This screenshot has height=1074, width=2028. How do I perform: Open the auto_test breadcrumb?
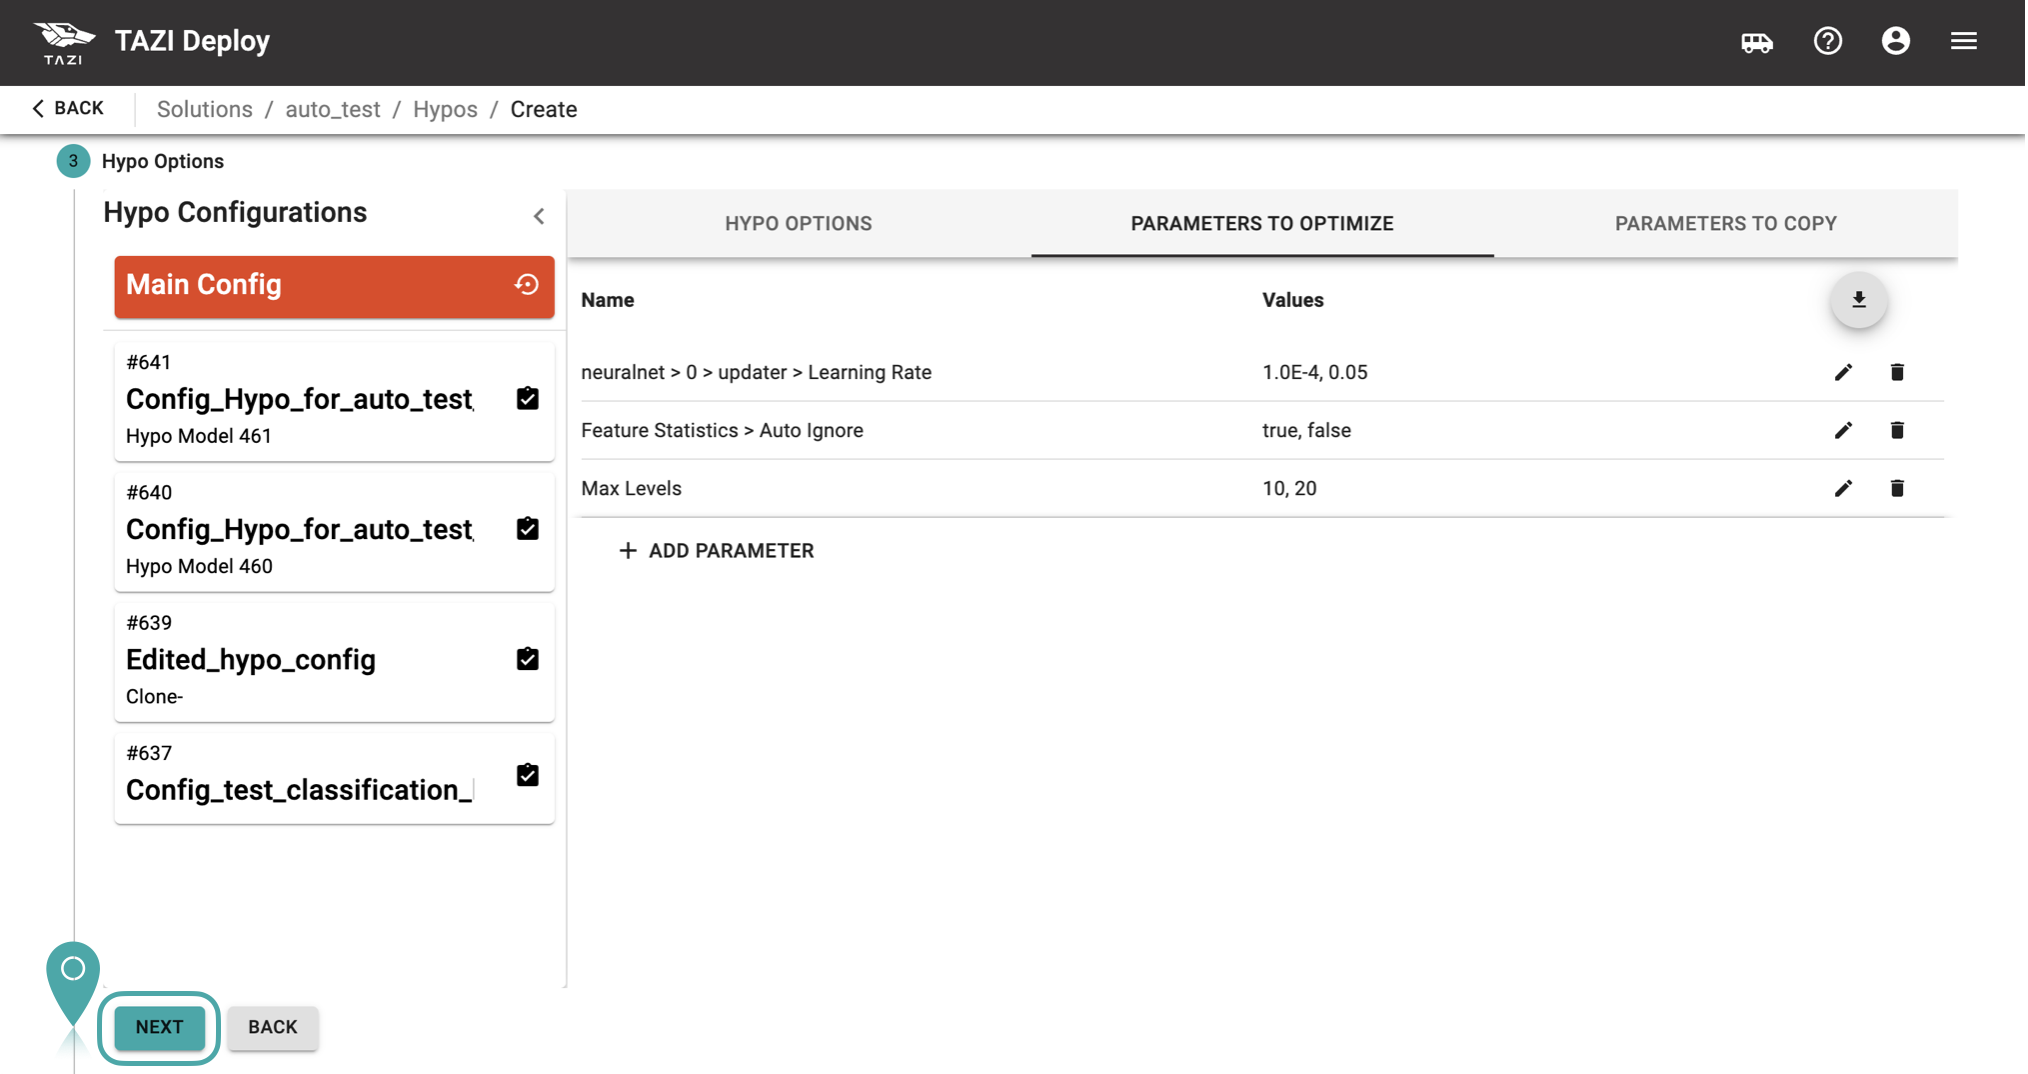[332, 110]
